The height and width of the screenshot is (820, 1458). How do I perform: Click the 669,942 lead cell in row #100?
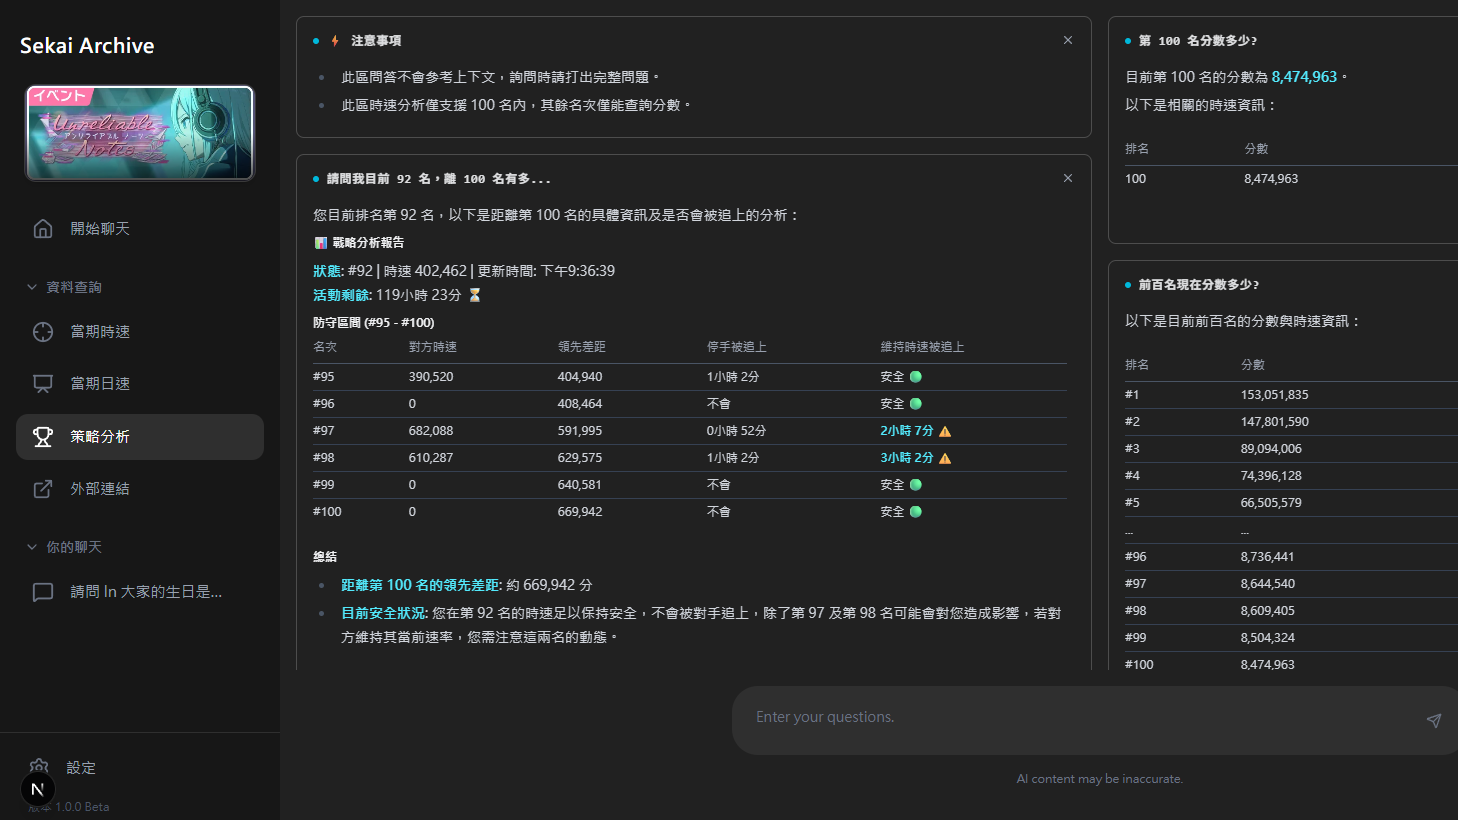click(x=579, y=512)
